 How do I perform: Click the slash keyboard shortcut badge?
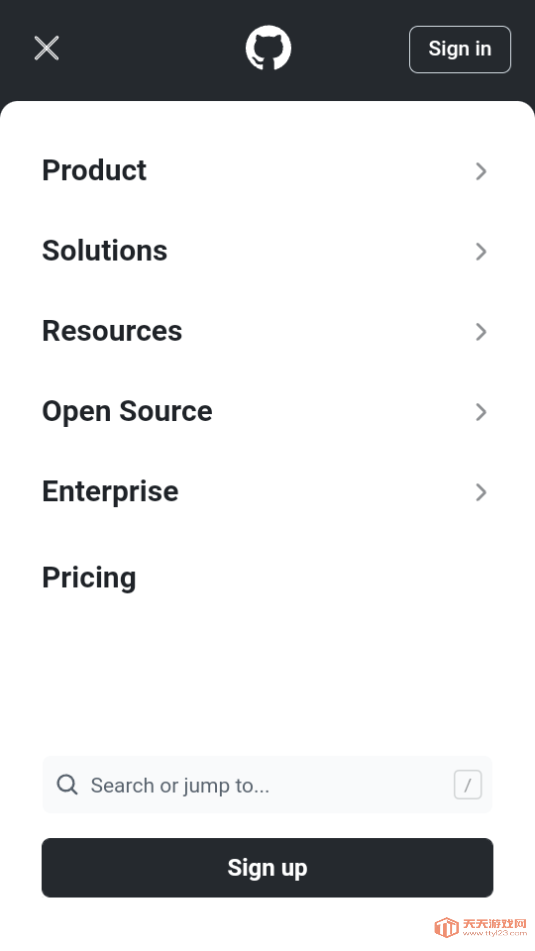tap(468, 785)
